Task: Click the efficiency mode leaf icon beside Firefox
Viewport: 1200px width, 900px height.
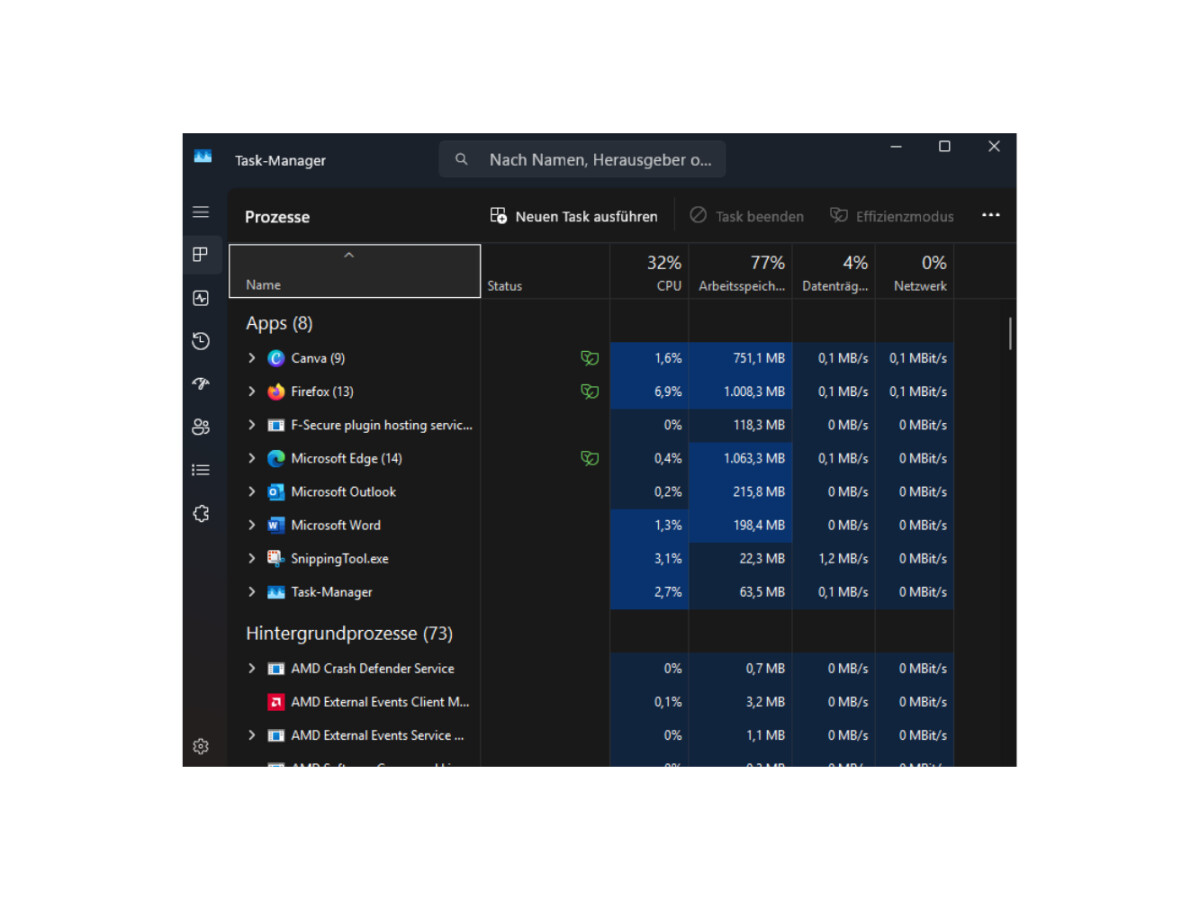Action: pos(589,391)
